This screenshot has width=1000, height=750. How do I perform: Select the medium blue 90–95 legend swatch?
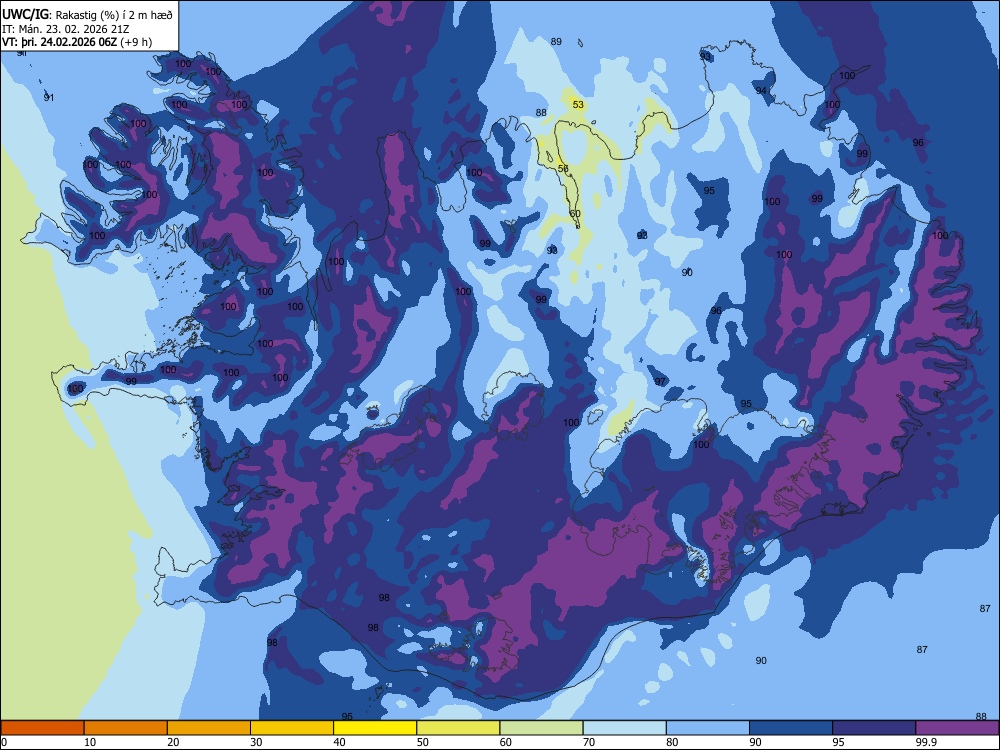791,728
